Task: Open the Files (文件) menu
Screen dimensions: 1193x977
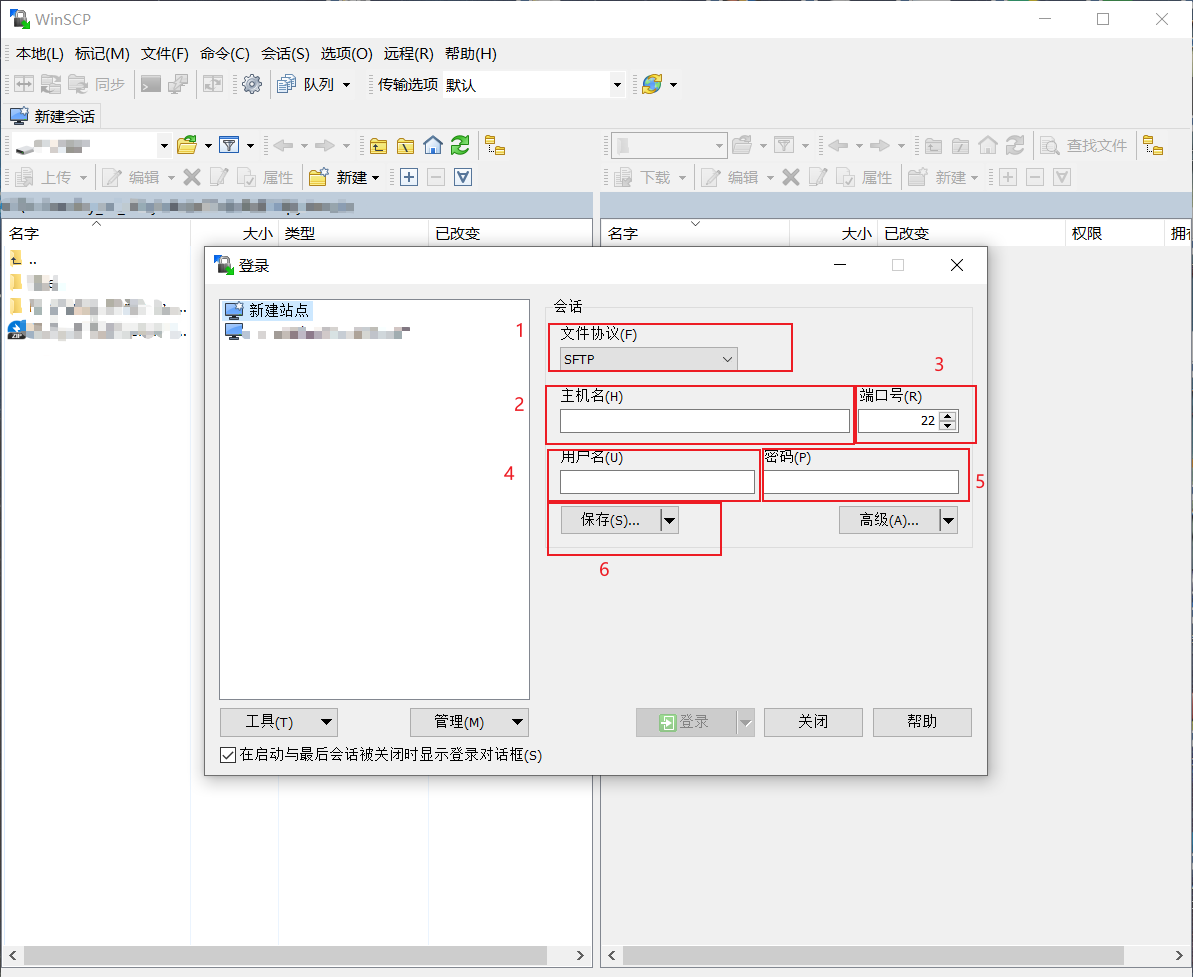Action: (164, 54)
